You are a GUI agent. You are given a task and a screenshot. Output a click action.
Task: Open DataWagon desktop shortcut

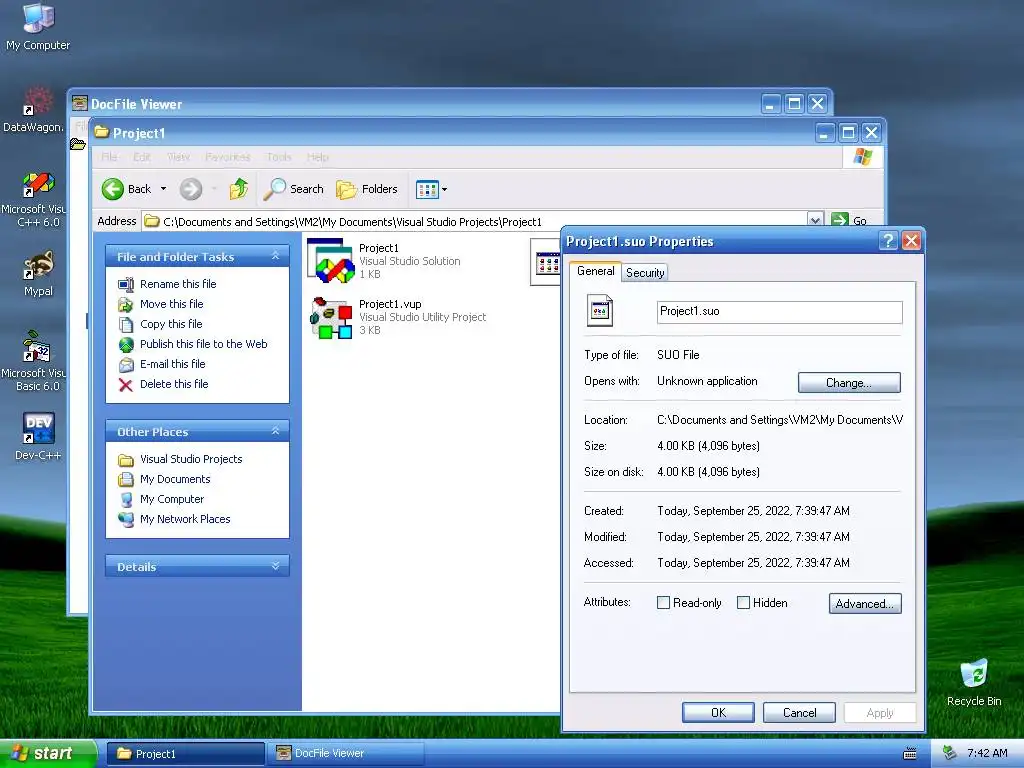[34, 110]
